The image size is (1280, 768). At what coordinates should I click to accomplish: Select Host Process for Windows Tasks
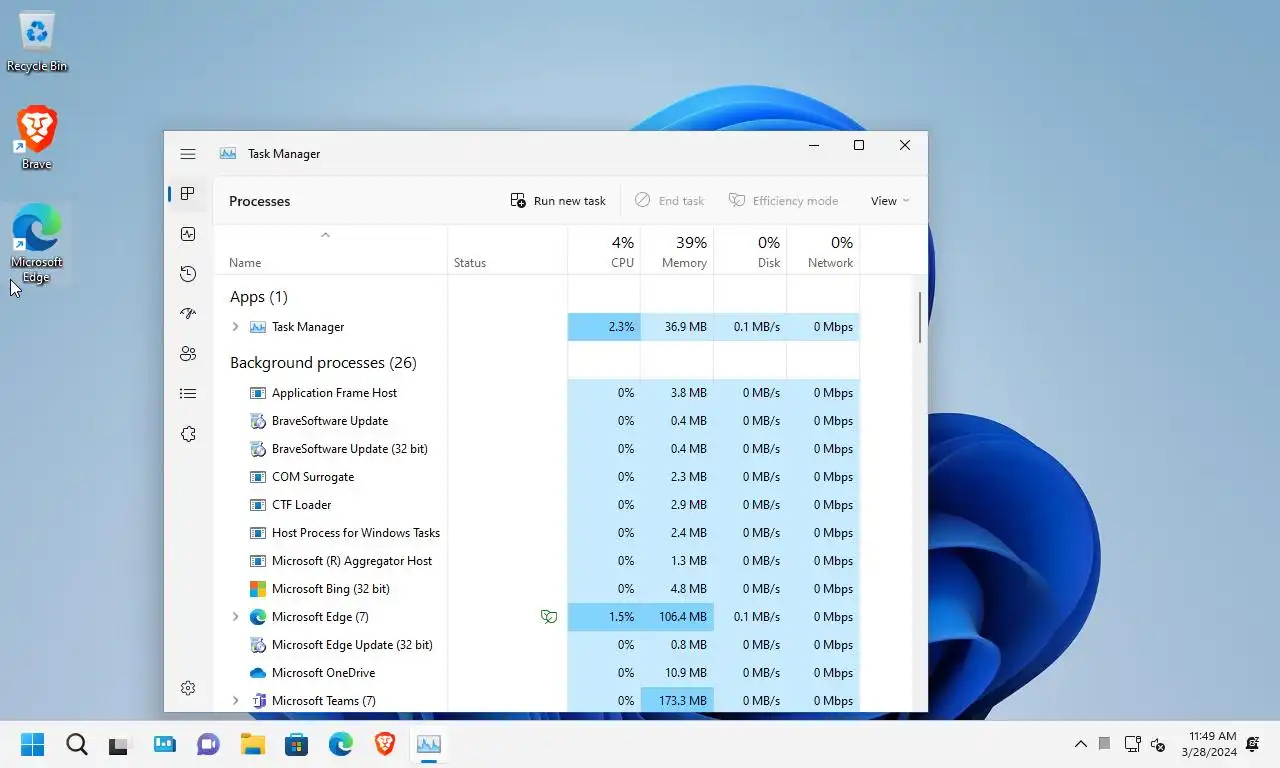537,533
